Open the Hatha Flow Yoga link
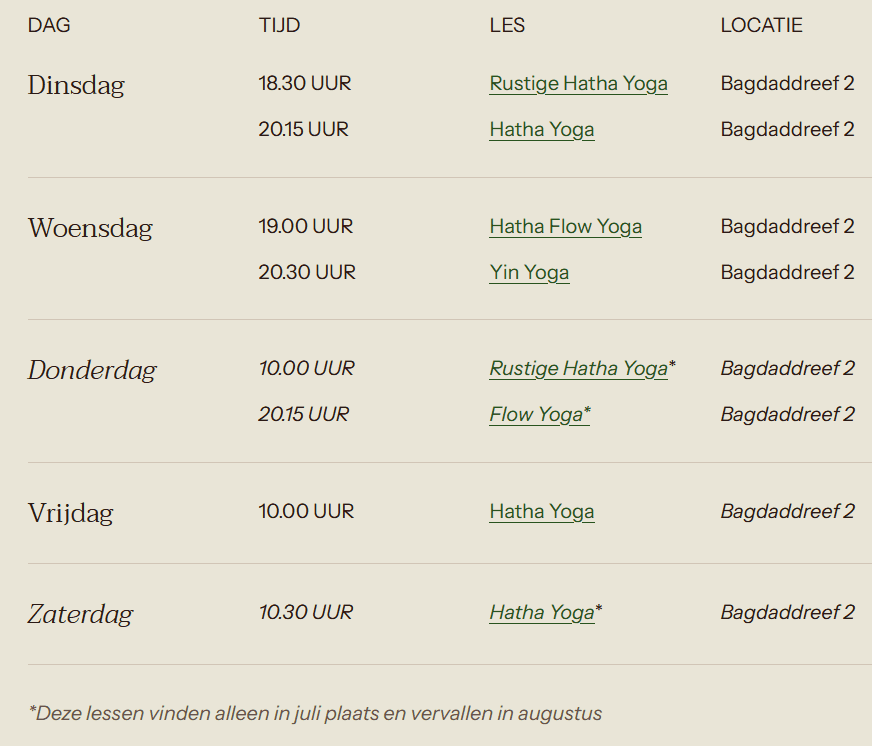 pos(566,226)
